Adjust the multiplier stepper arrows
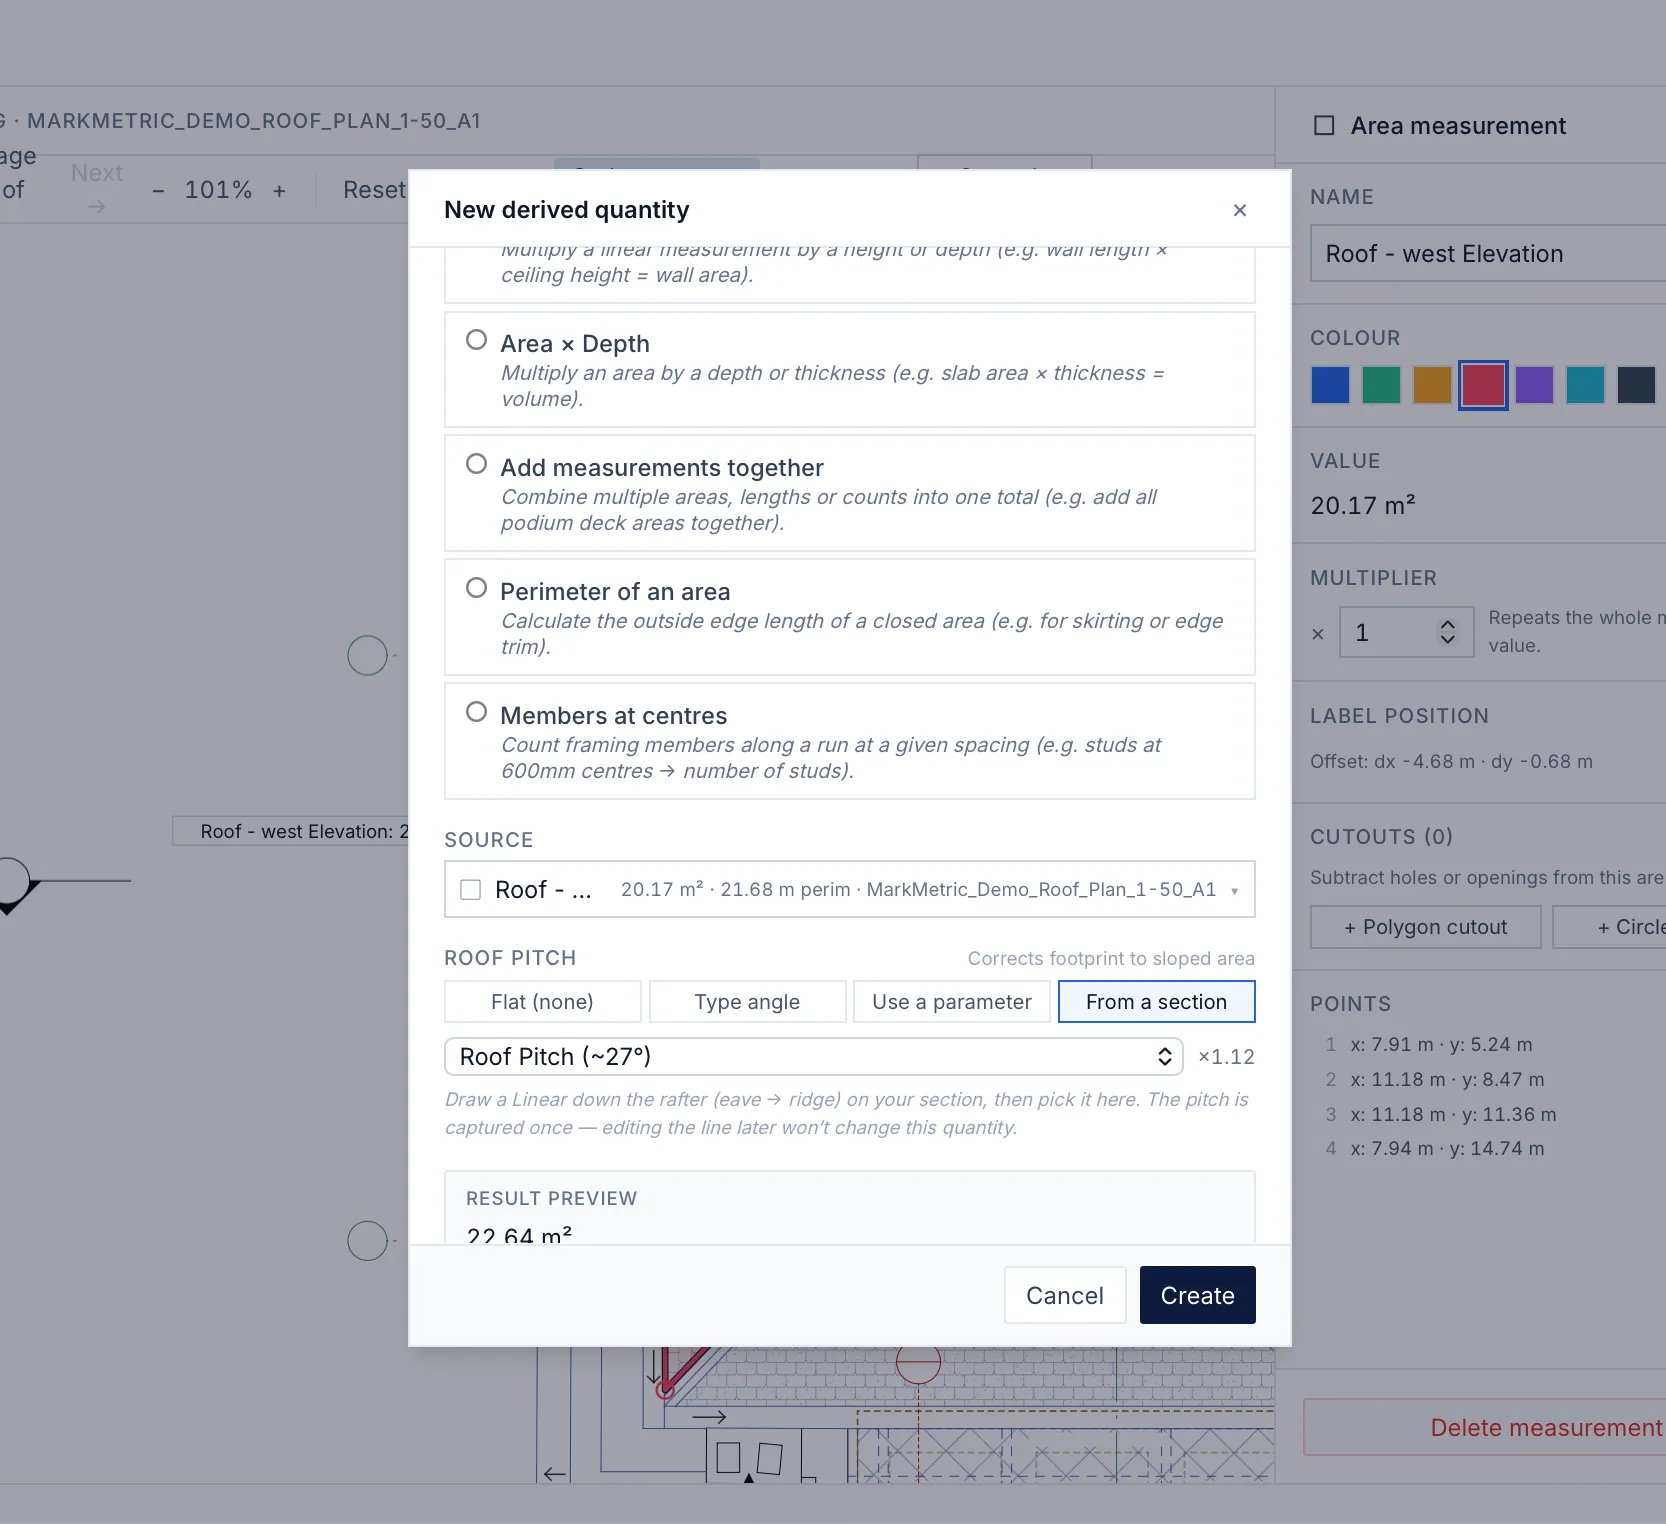 point(1447,632)
